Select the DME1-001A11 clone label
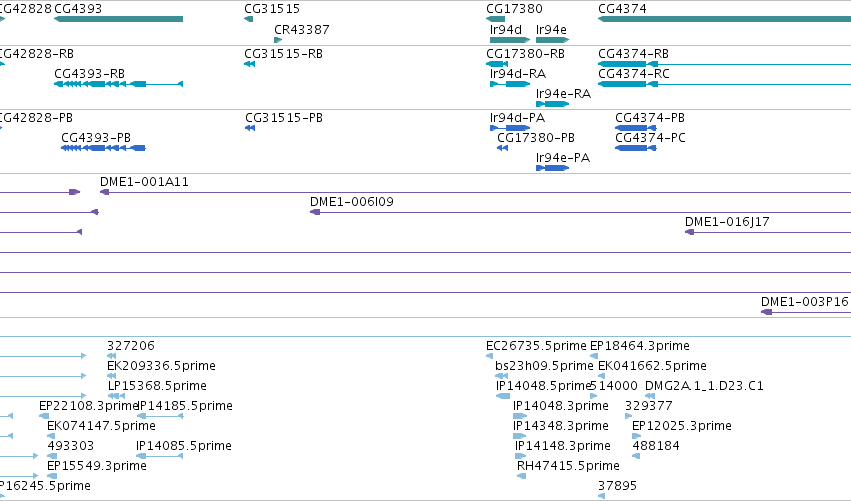 [144, 182]
